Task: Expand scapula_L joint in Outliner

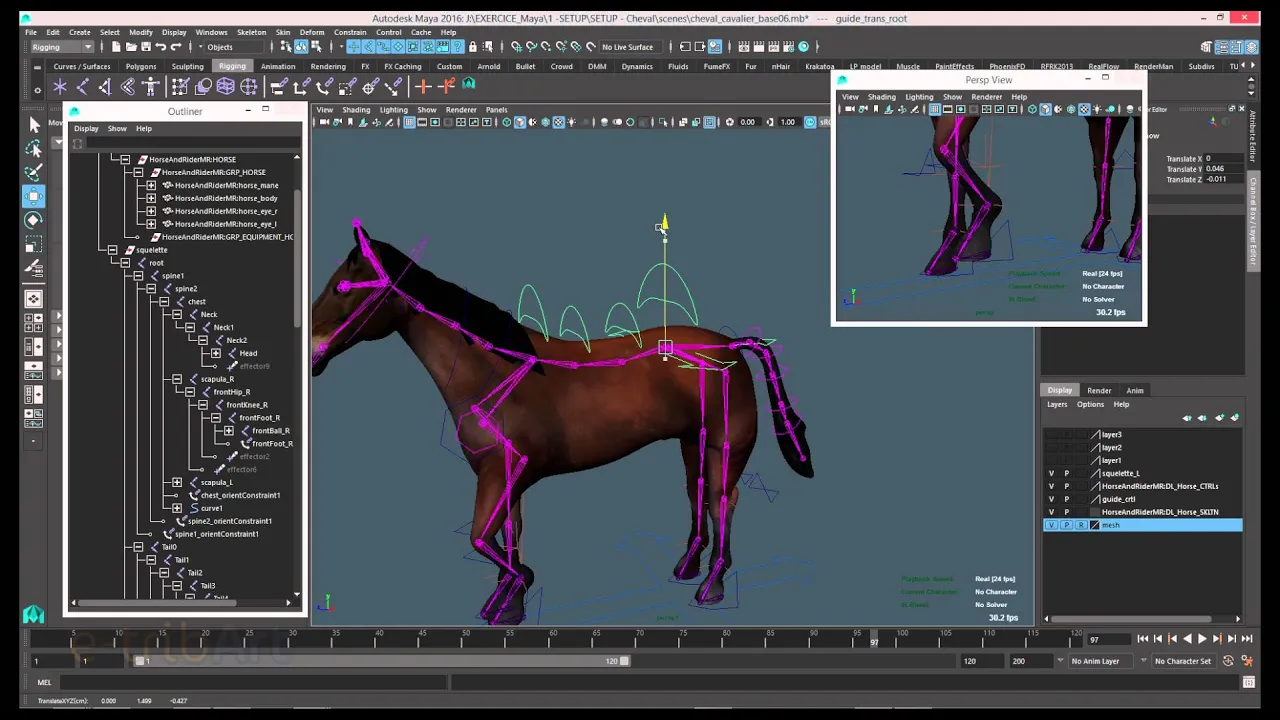Action: (x=177, y=482)
